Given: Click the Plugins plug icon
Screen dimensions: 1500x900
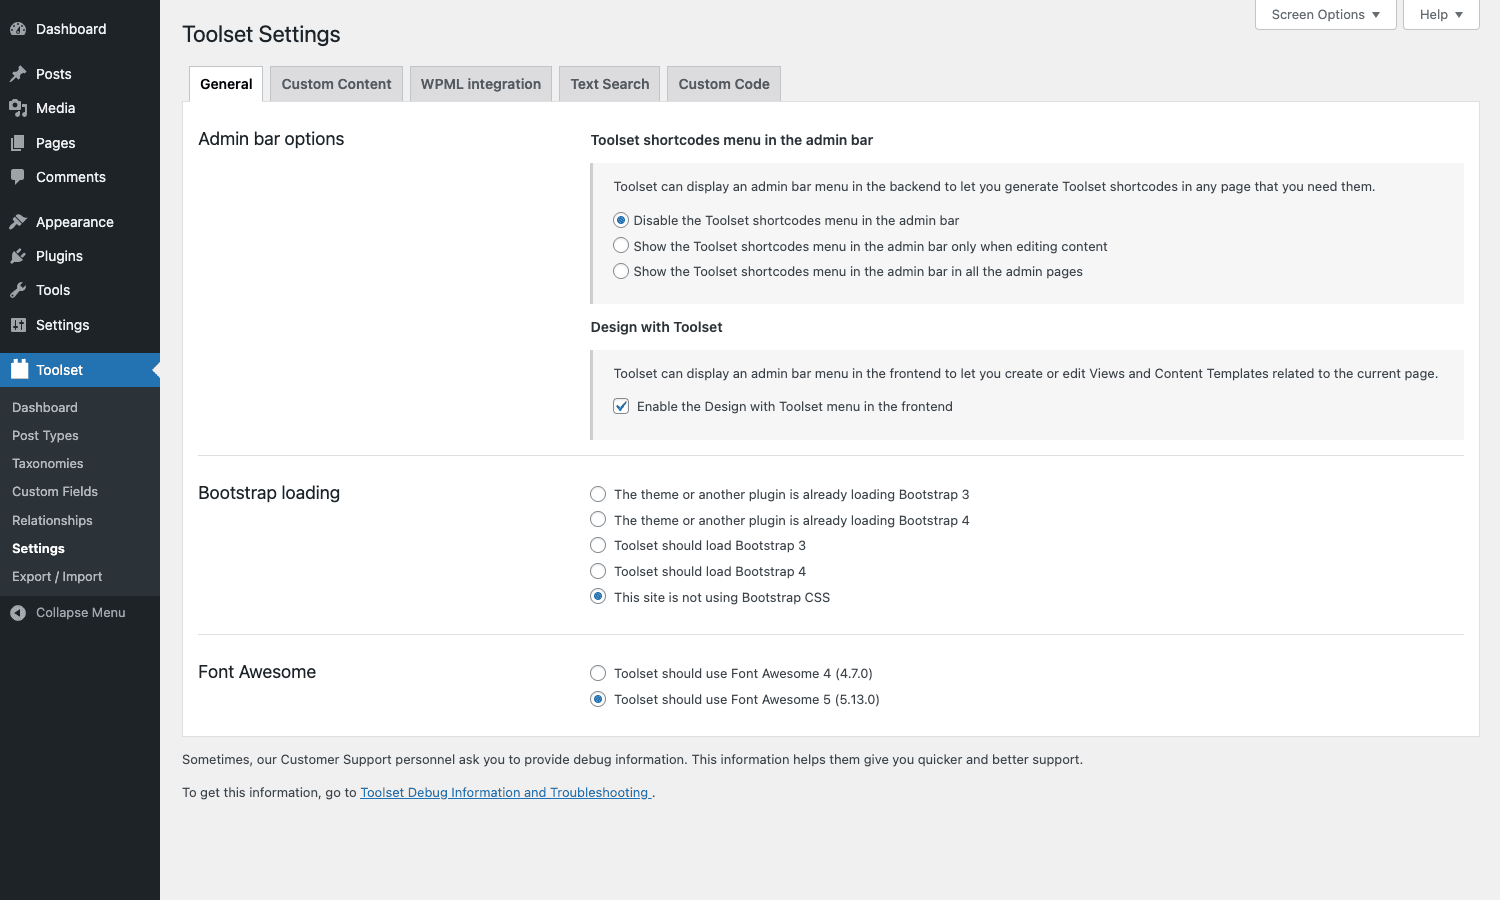Looking at the screenshot, I should click(18, 256).
